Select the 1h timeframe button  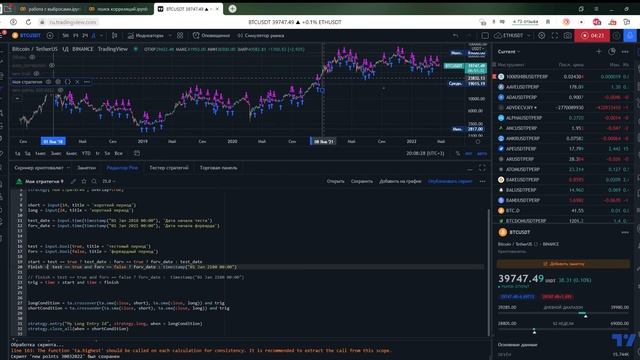[76, 36]
